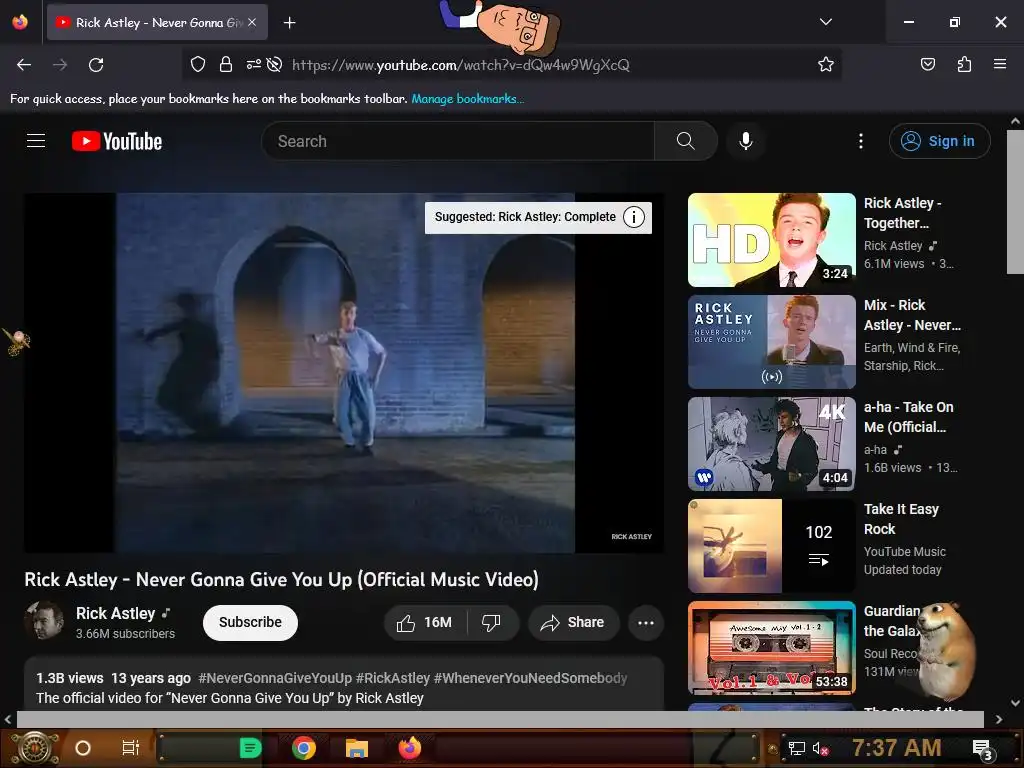Click horizontal scrollbar left arrow
Screen dimensions: 1024x768
(x=8, y=719)
